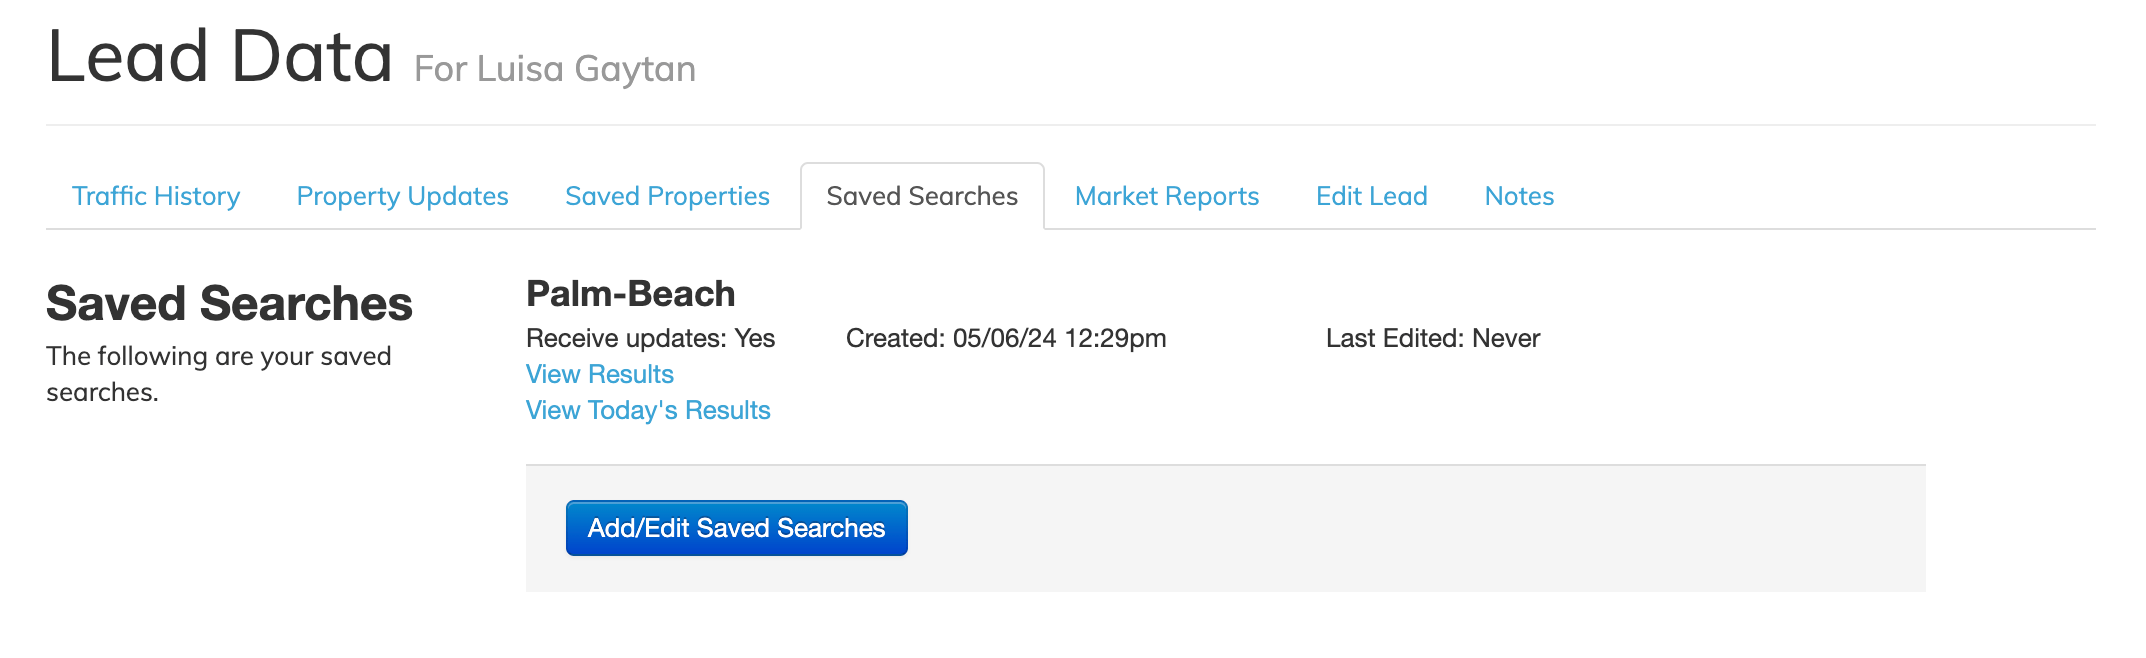
Task: Switch to the Property Updates tab
Action: coord(402,196)
